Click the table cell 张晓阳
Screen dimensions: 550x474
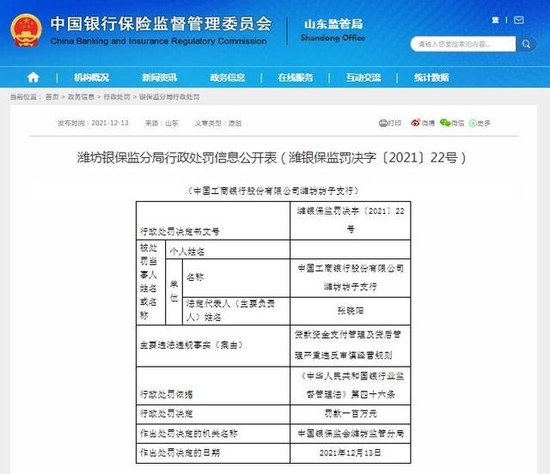pyautogui.click(x=350, y=311)
